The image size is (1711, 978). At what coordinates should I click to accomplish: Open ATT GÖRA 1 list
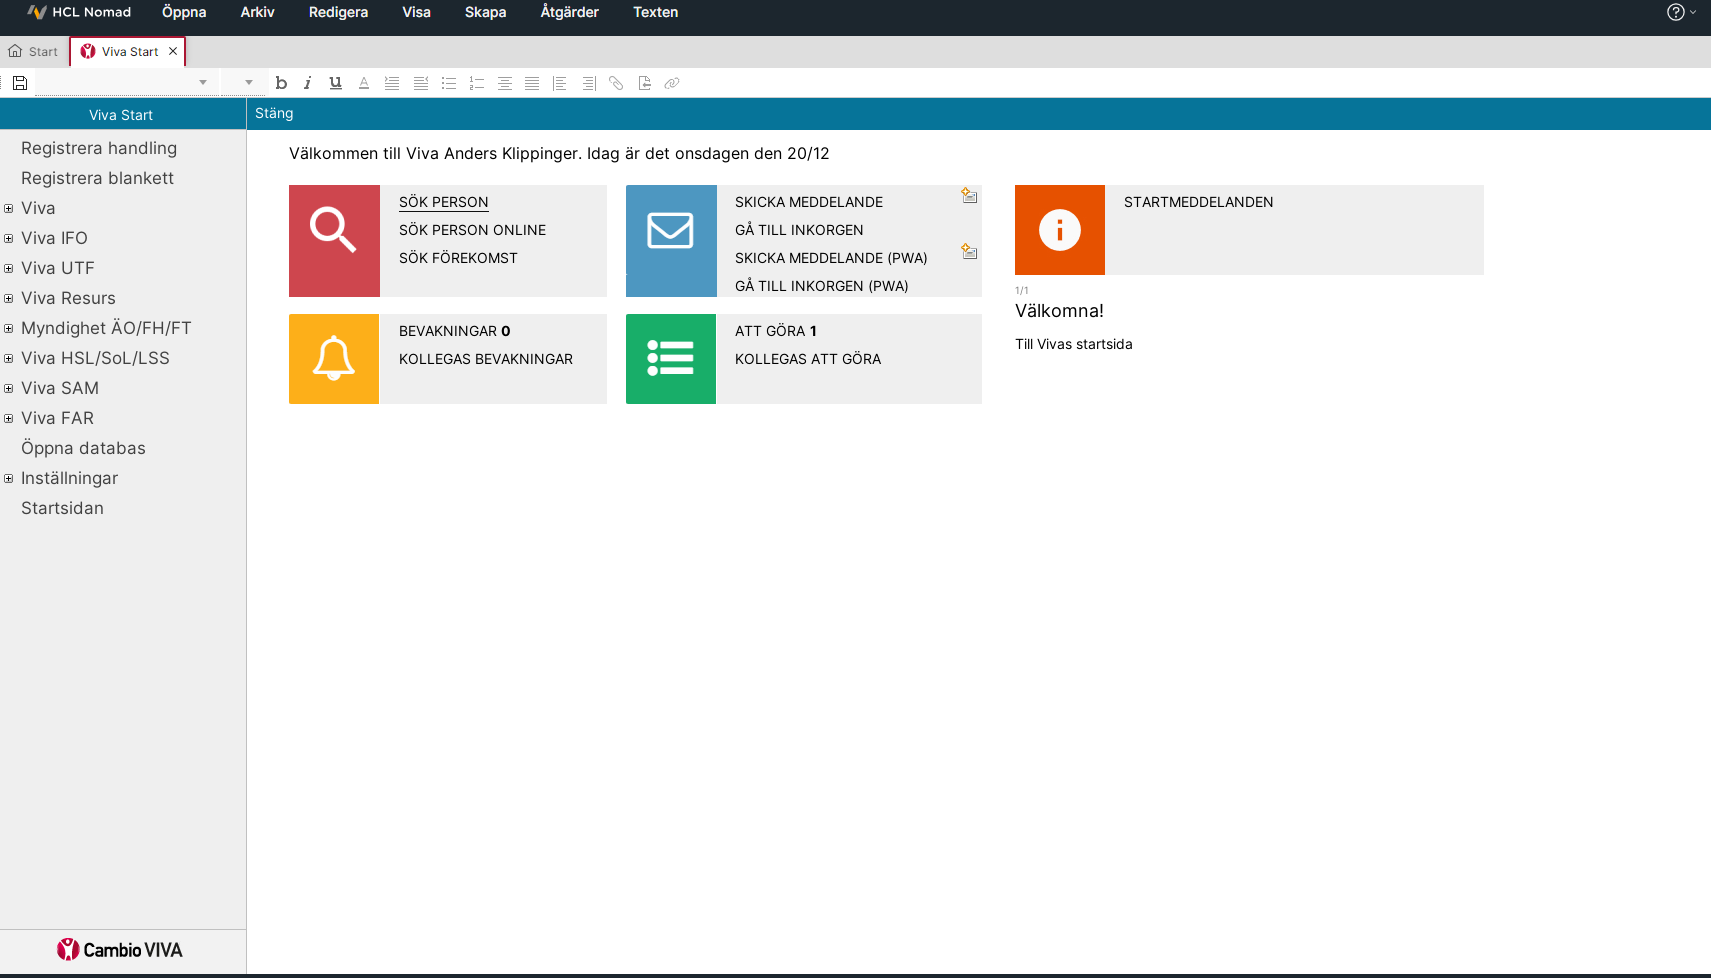tap(775, 331)
